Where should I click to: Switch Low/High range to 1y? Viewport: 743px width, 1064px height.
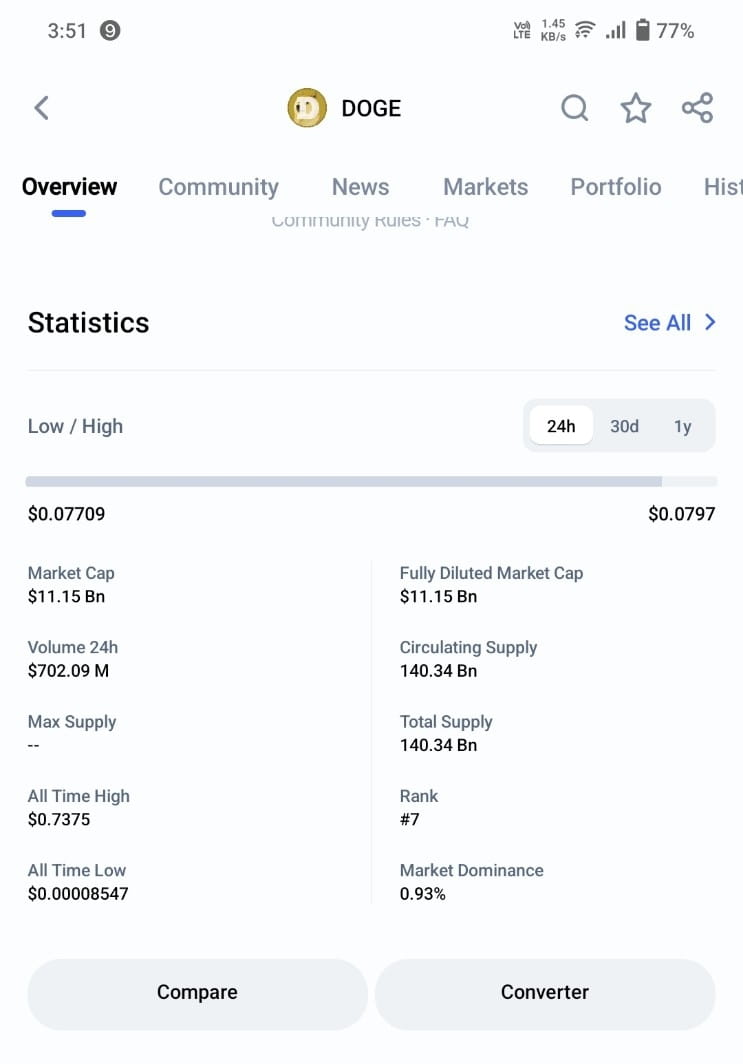click(682, 427)
